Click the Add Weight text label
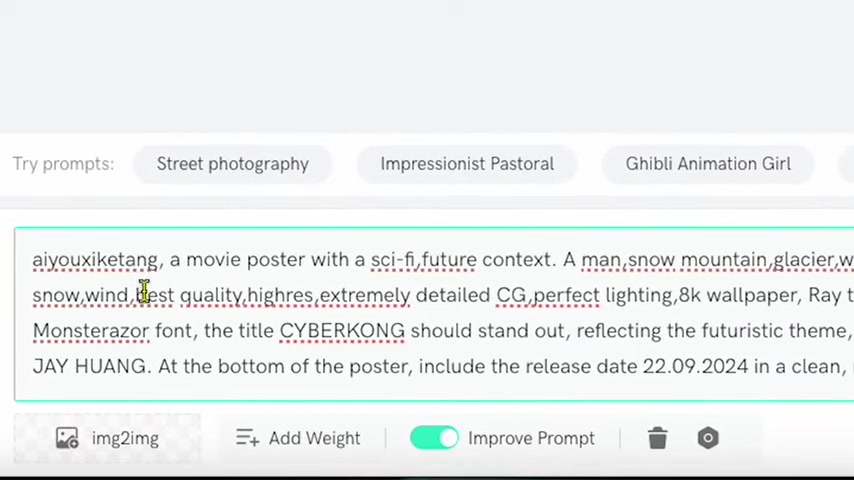Image resolution: width=854 pixels, height=480 pixels. coord(314,439)
